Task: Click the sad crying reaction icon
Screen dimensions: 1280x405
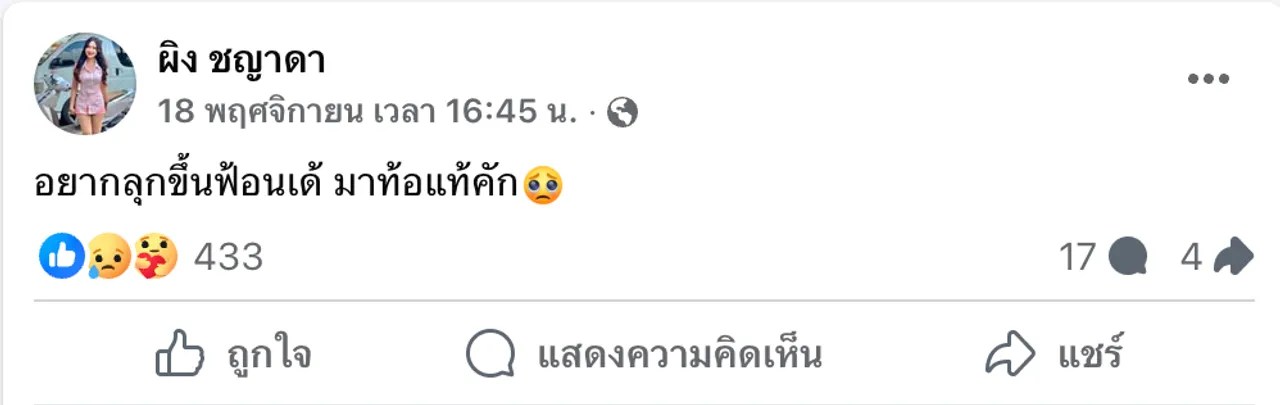Action: click(x=109, y=257)
